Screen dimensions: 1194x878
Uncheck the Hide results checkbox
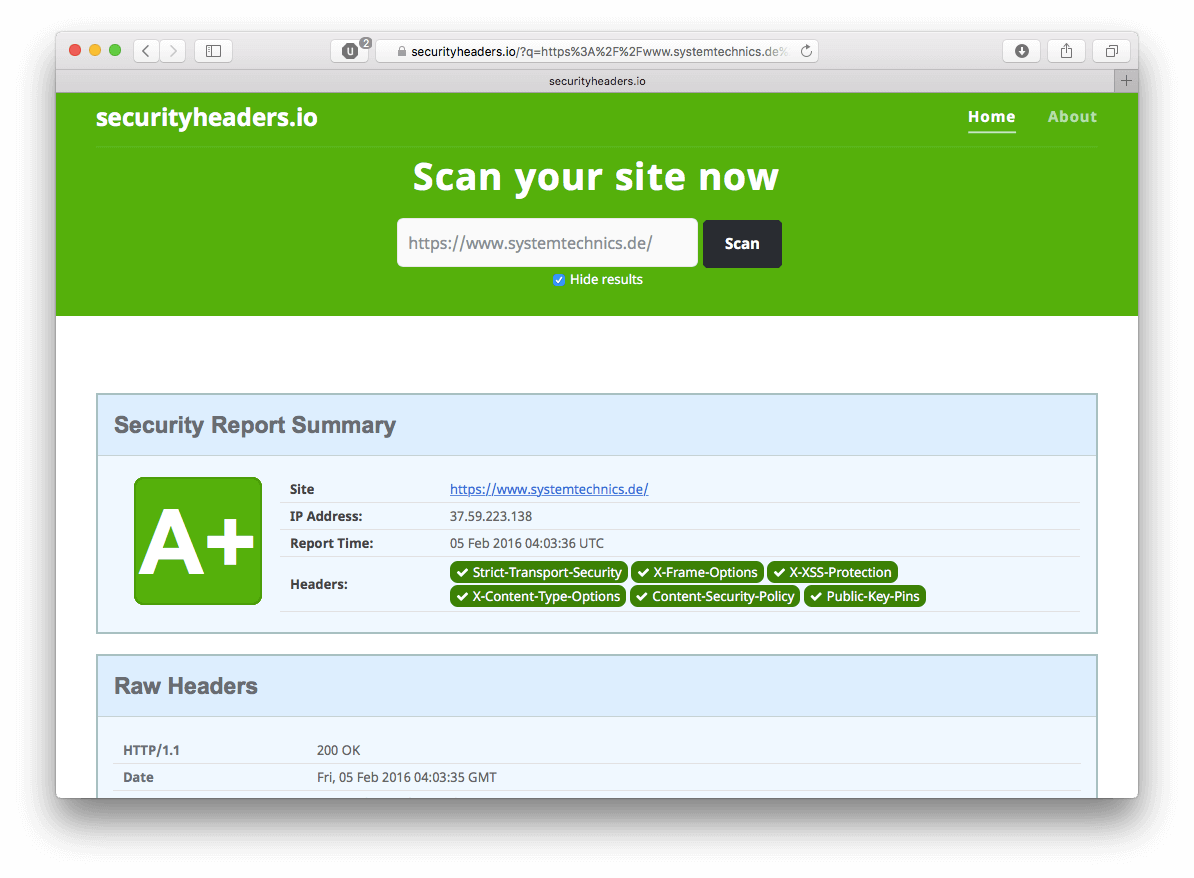point(559,279)
